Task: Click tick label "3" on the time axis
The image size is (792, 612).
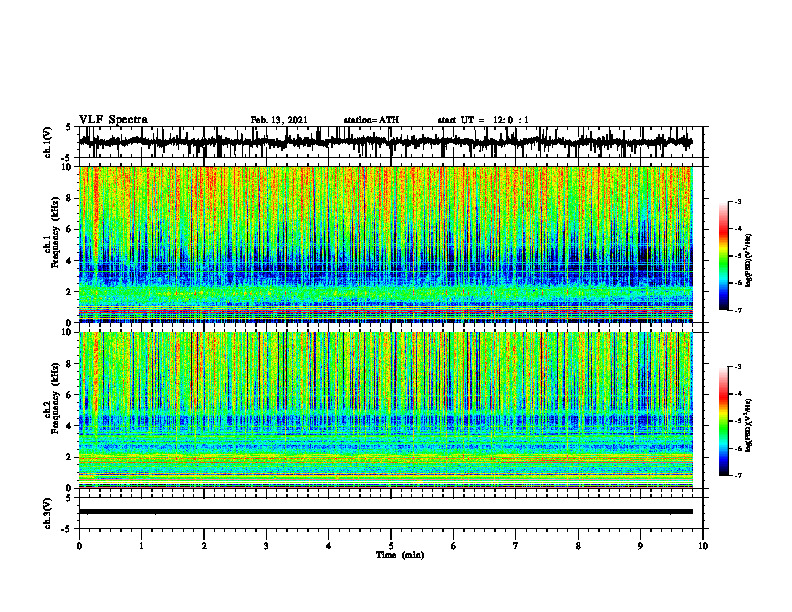Action: coord(266,546)
